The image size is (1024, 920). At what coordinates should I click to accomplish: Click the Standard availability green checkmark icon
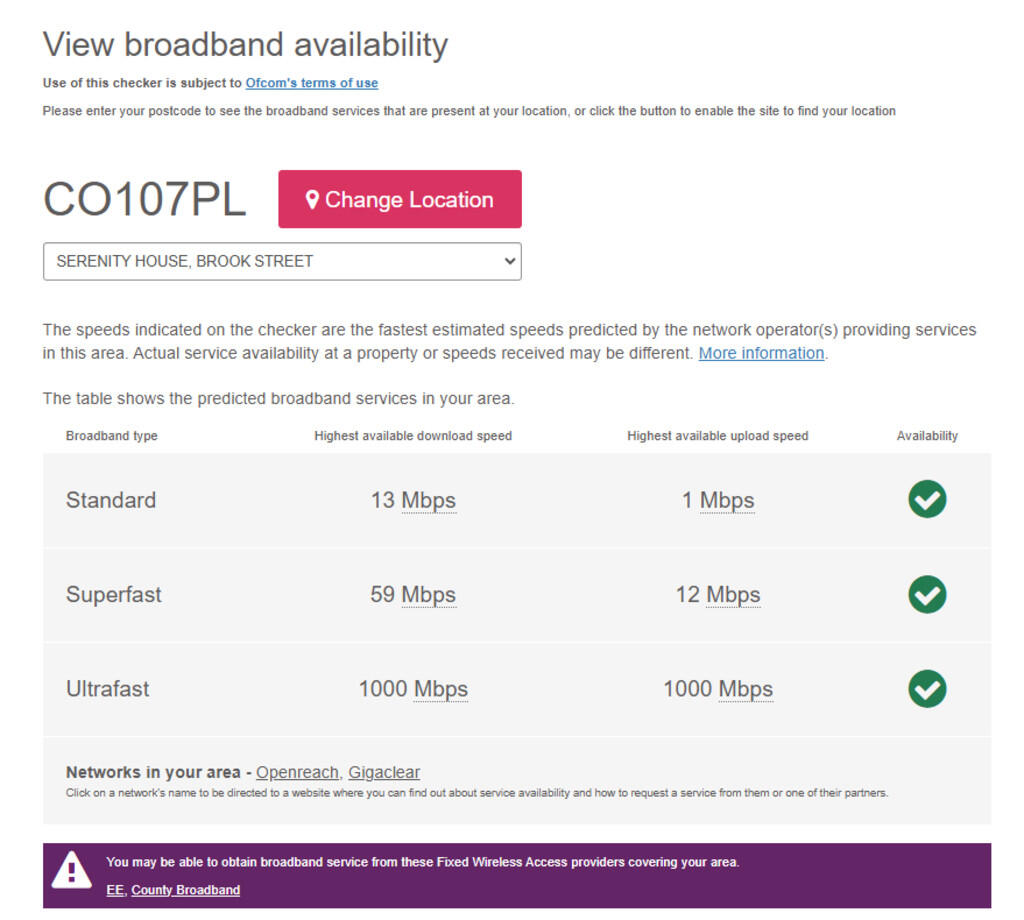[x=927, y=499]
